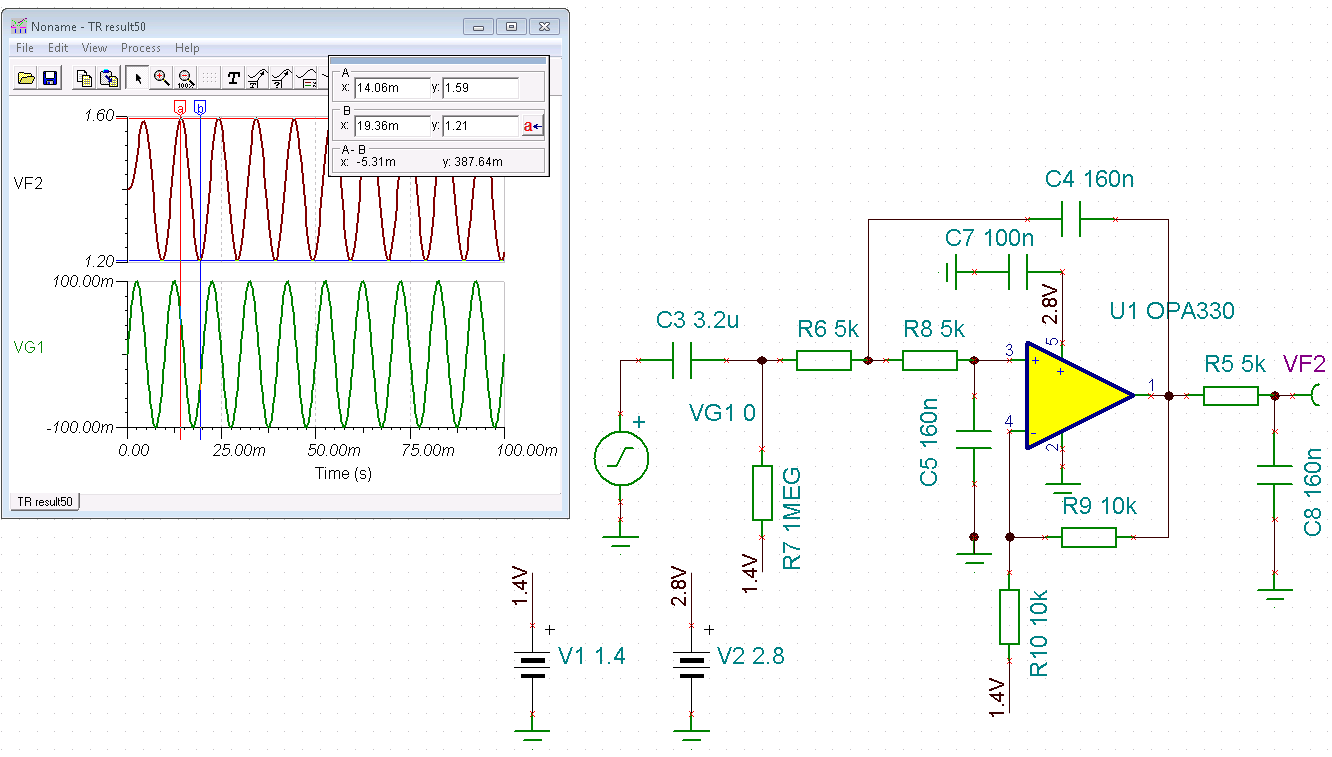Open the View menu

click(94, 48)
